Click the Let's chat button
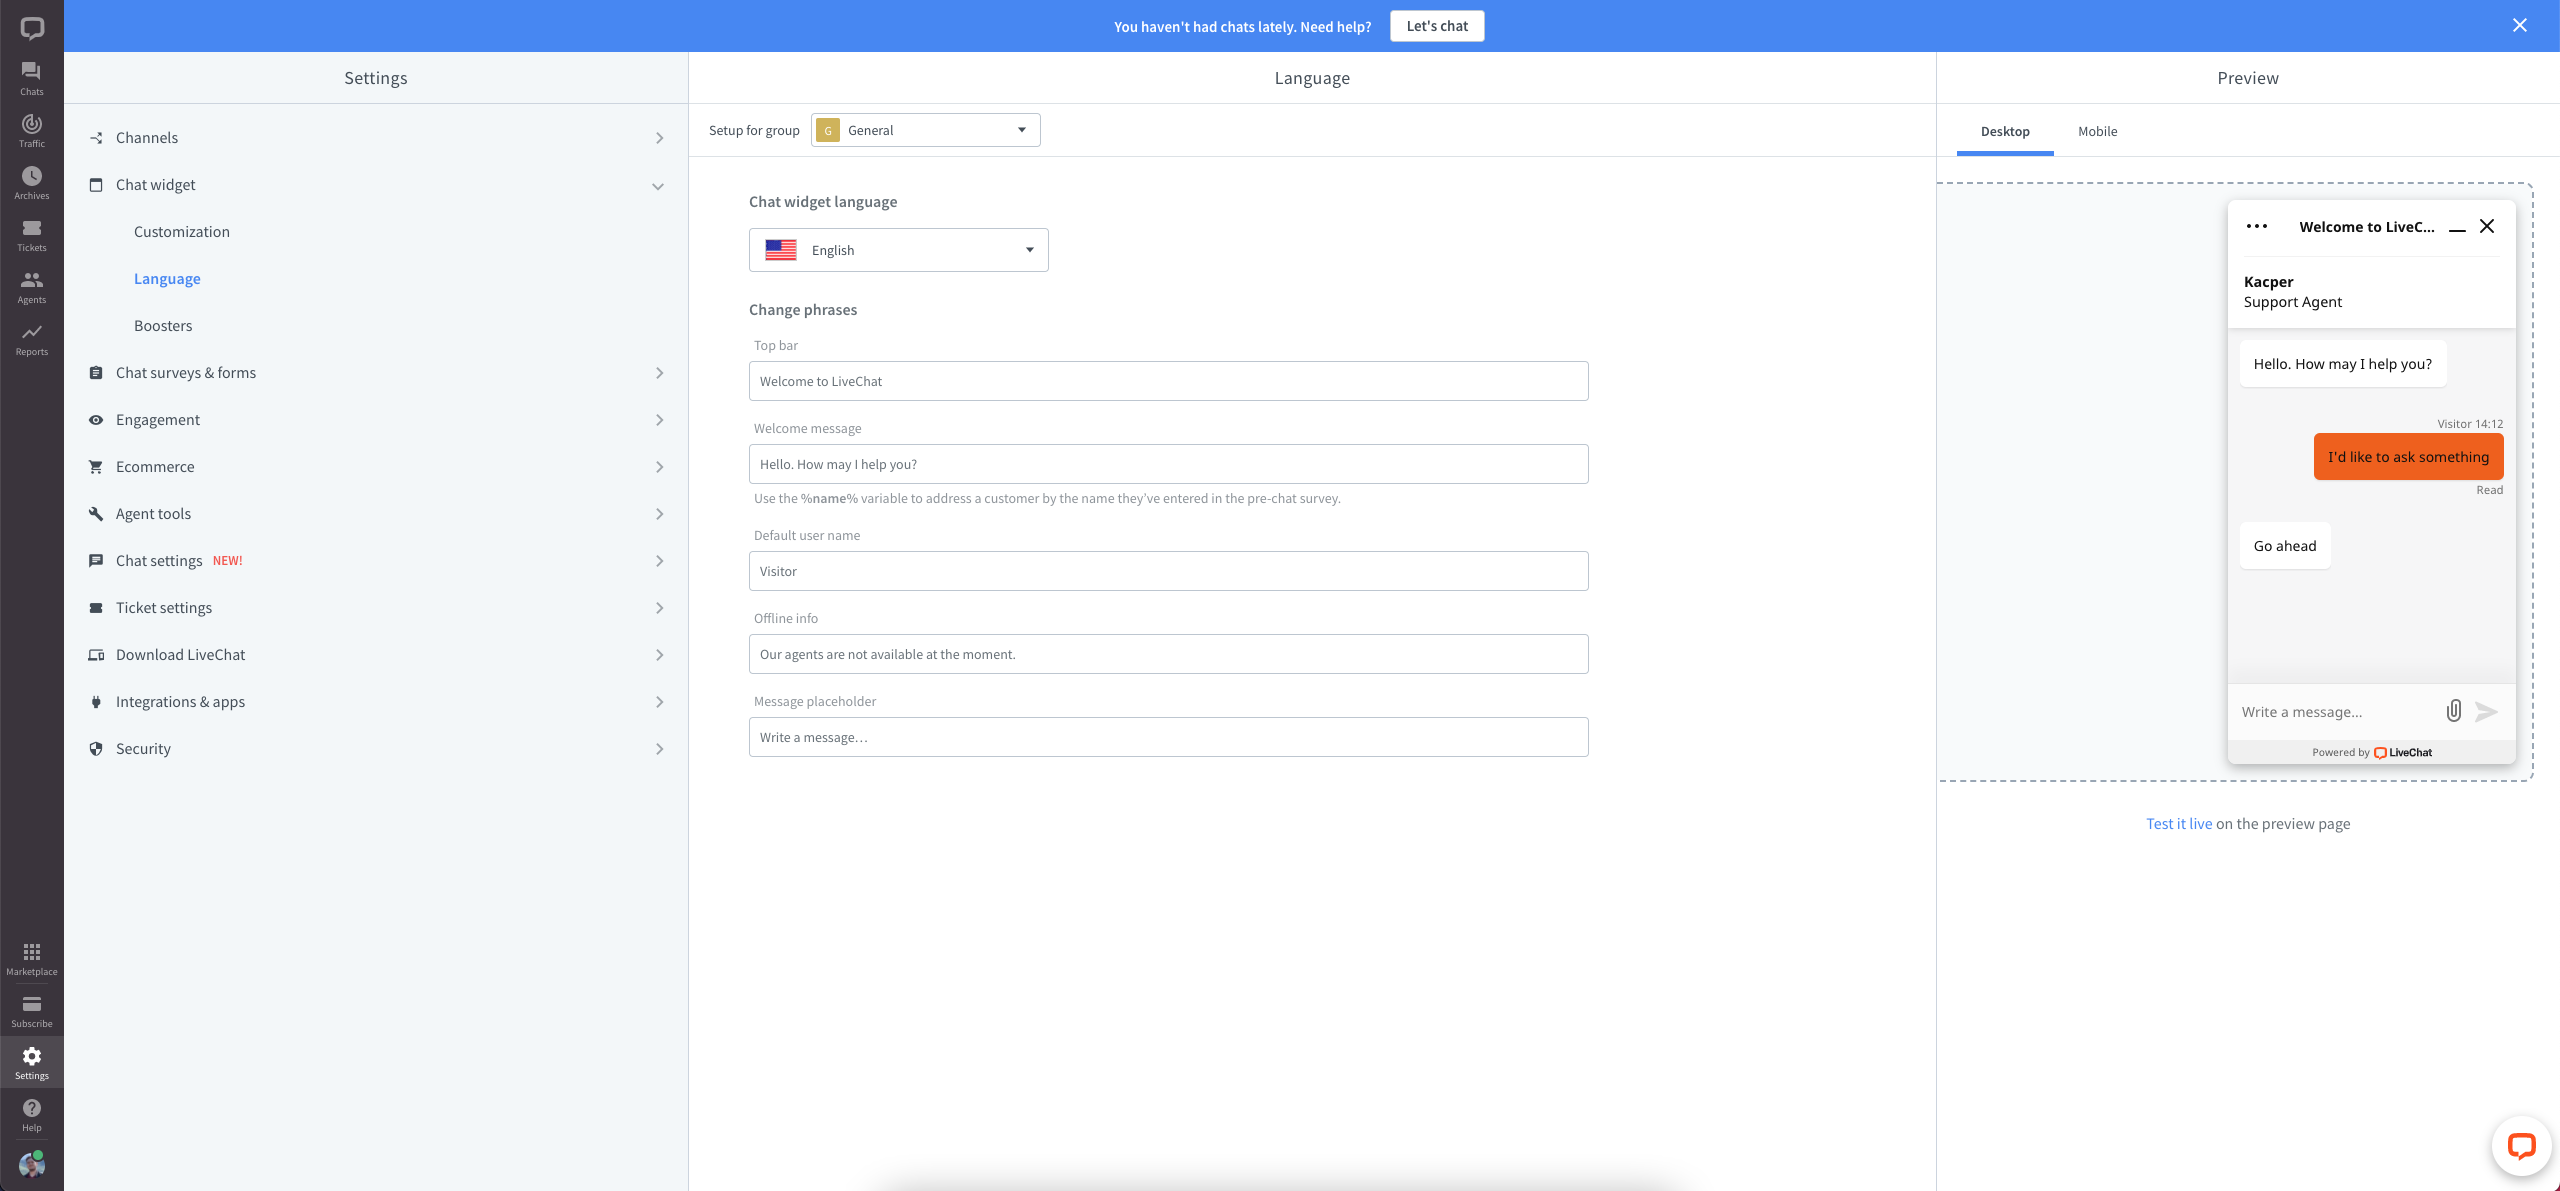The width and height of the screenshot is (2560, 1191). [x=1437, y=26]
